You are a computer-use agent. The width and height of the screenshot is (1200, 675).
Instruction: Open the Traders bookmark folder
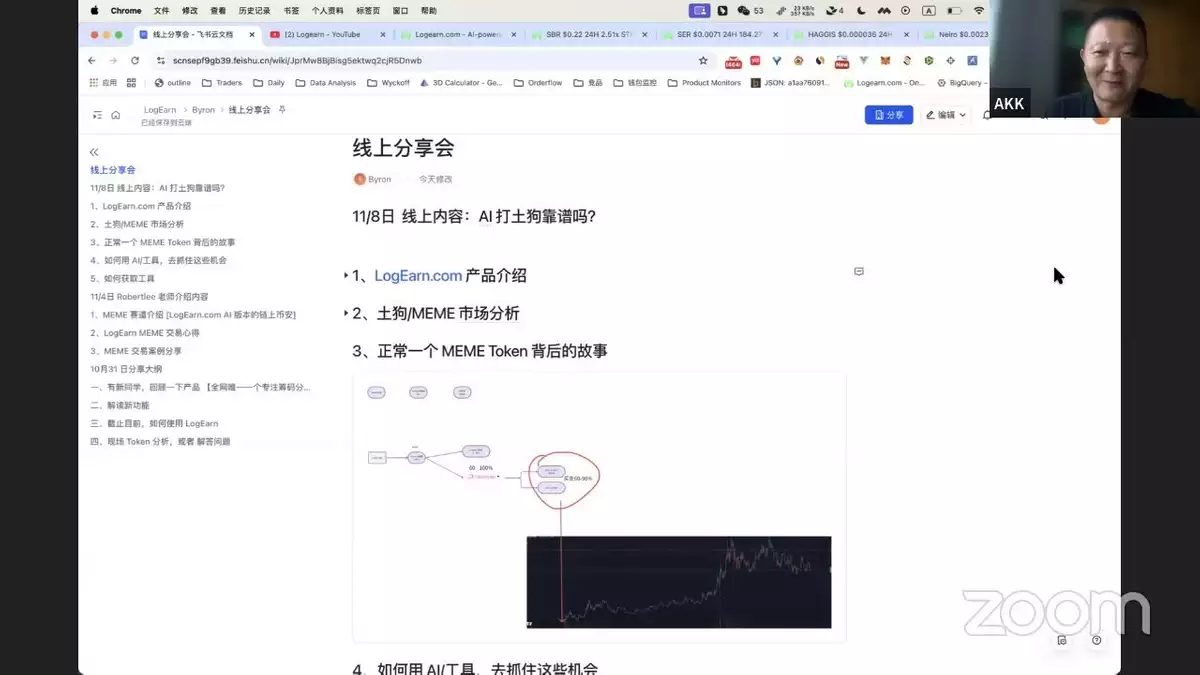click(x=222, y=83)
